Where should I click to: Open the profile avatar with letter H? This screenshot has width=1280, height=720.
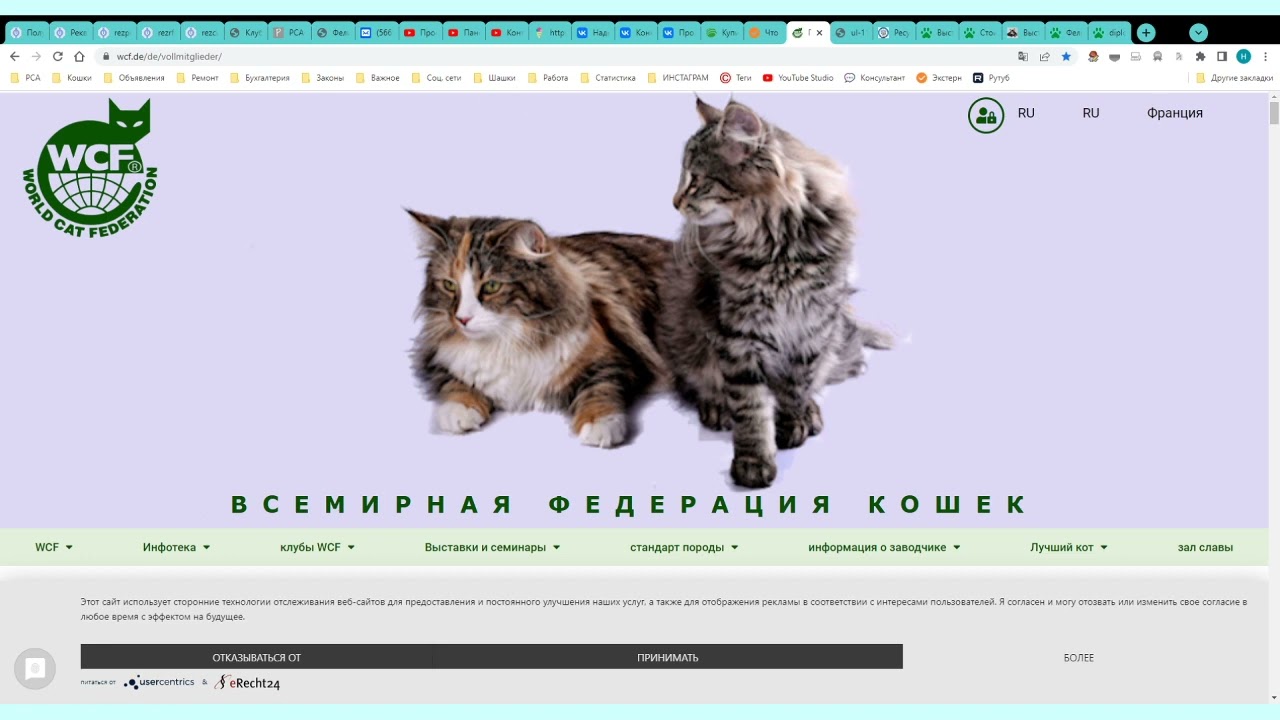point(1243,57)
